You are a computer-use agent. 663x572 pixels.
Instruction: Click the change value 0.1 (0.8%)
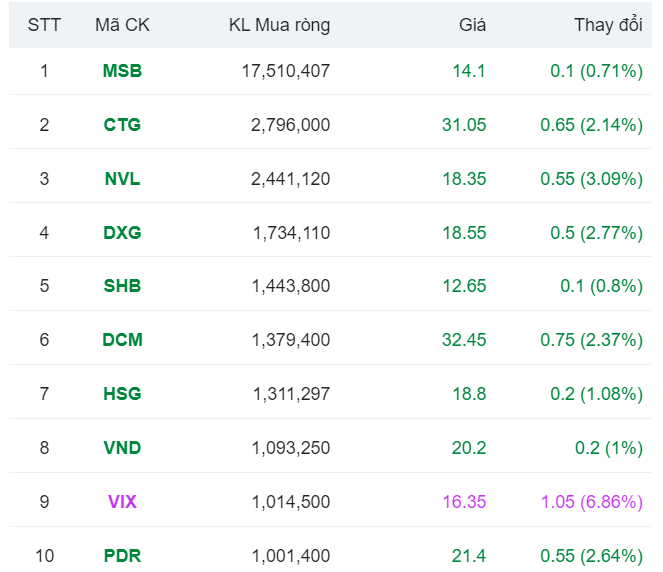point(602,286)
